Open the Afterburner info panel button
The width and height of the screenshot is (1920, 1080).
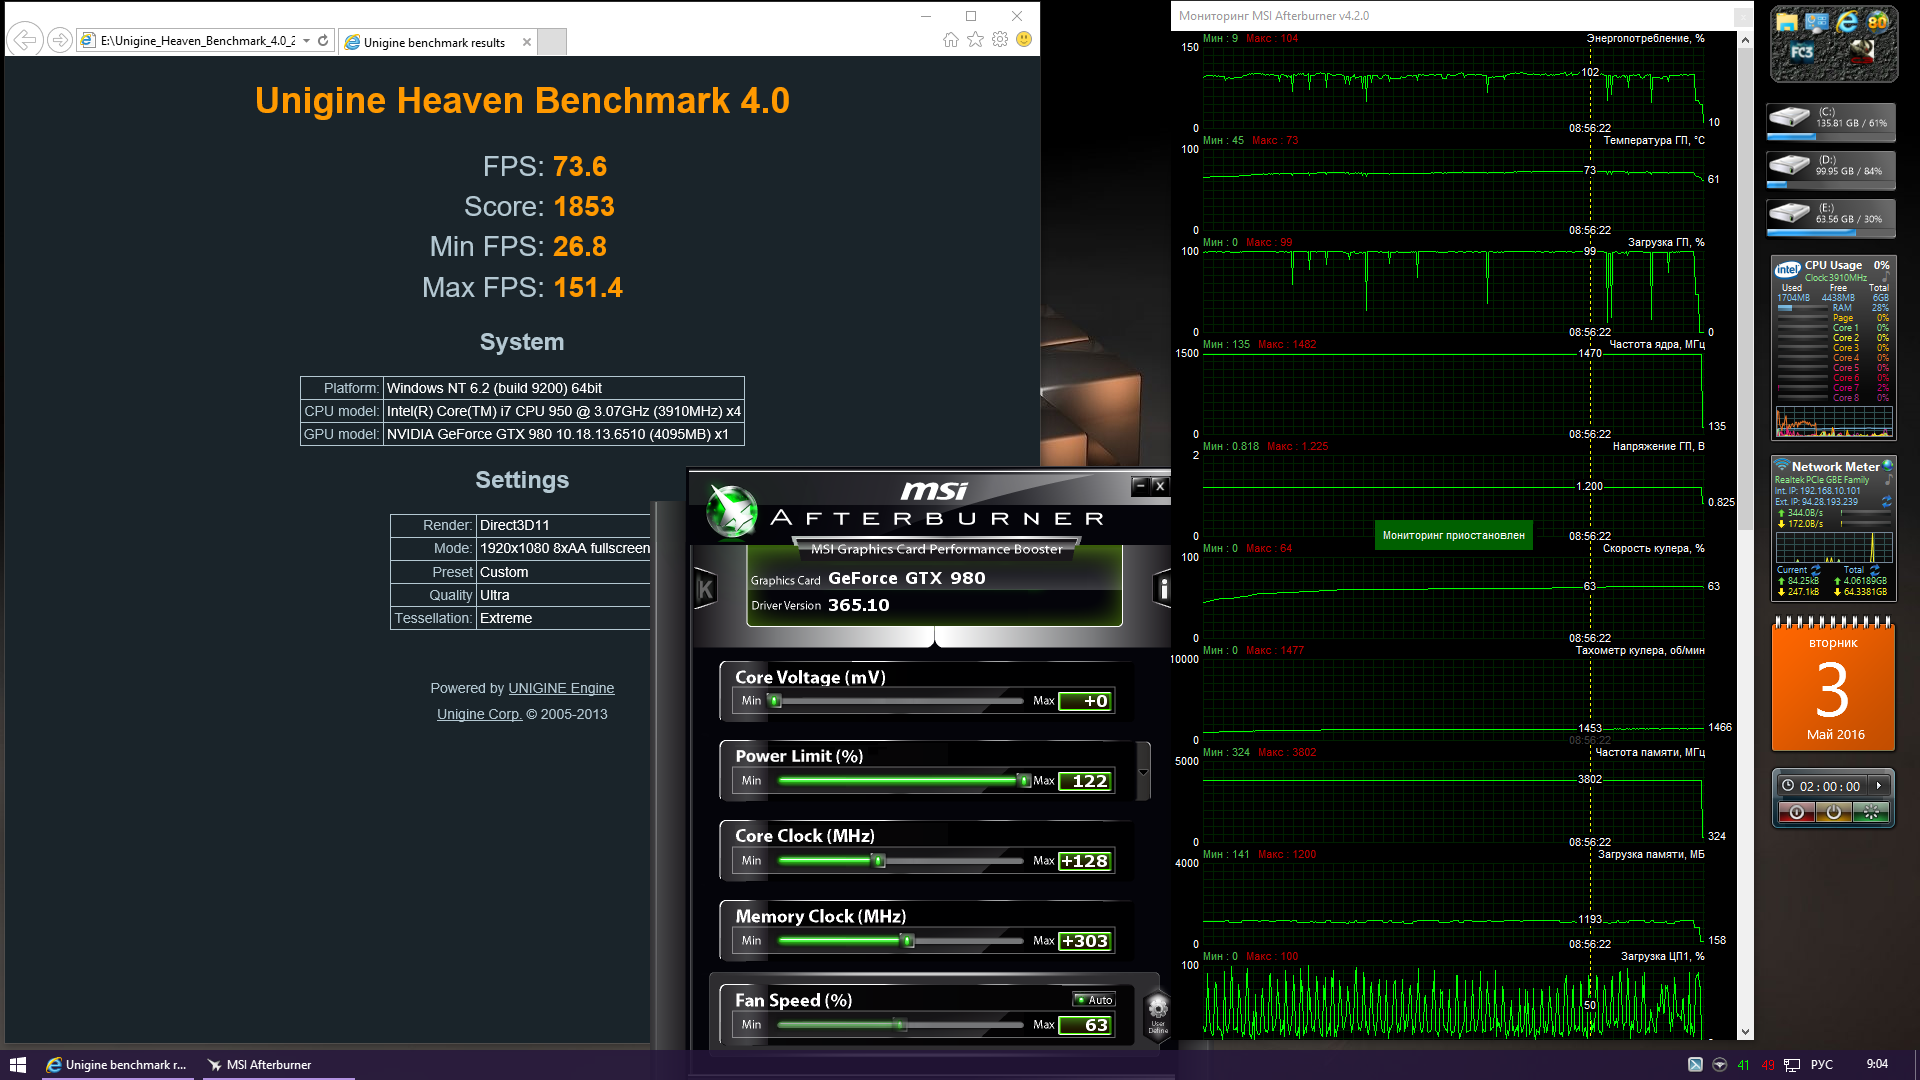click(x=1162, y=589)
